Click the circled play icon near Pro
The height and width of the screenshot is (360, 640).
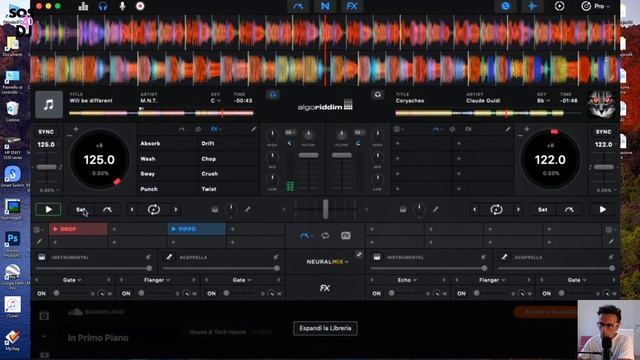(x=560, y=6)
